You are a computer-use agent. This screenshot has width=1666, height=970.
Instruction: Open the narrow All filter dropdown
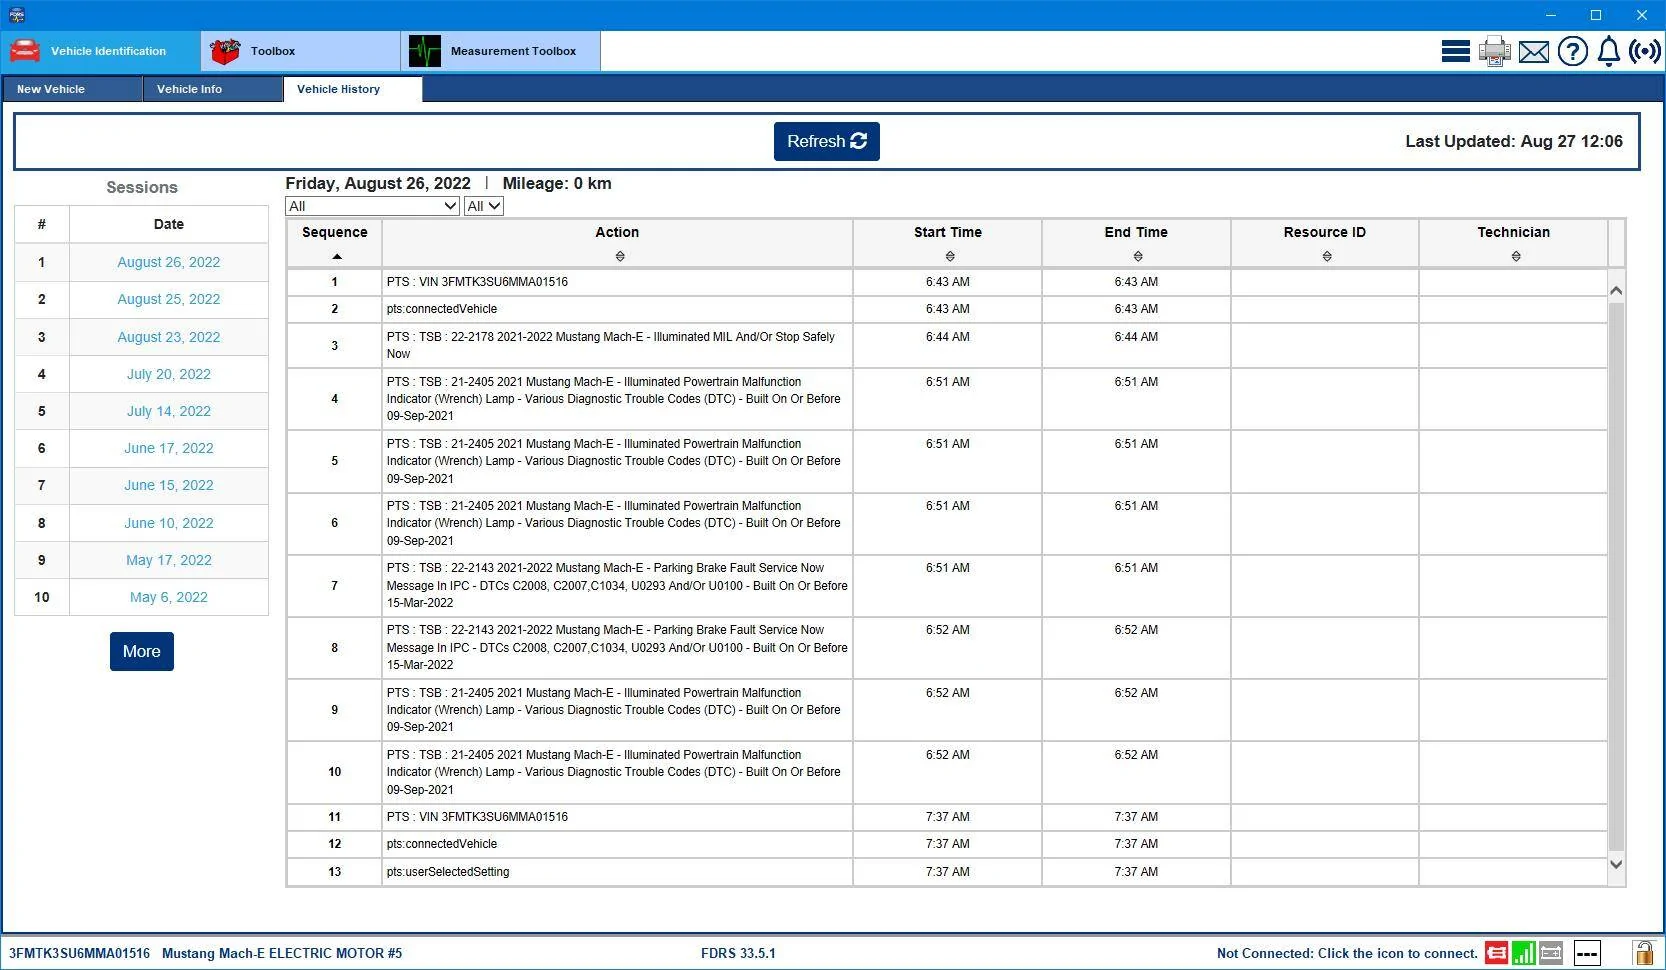tap(484, 206)
